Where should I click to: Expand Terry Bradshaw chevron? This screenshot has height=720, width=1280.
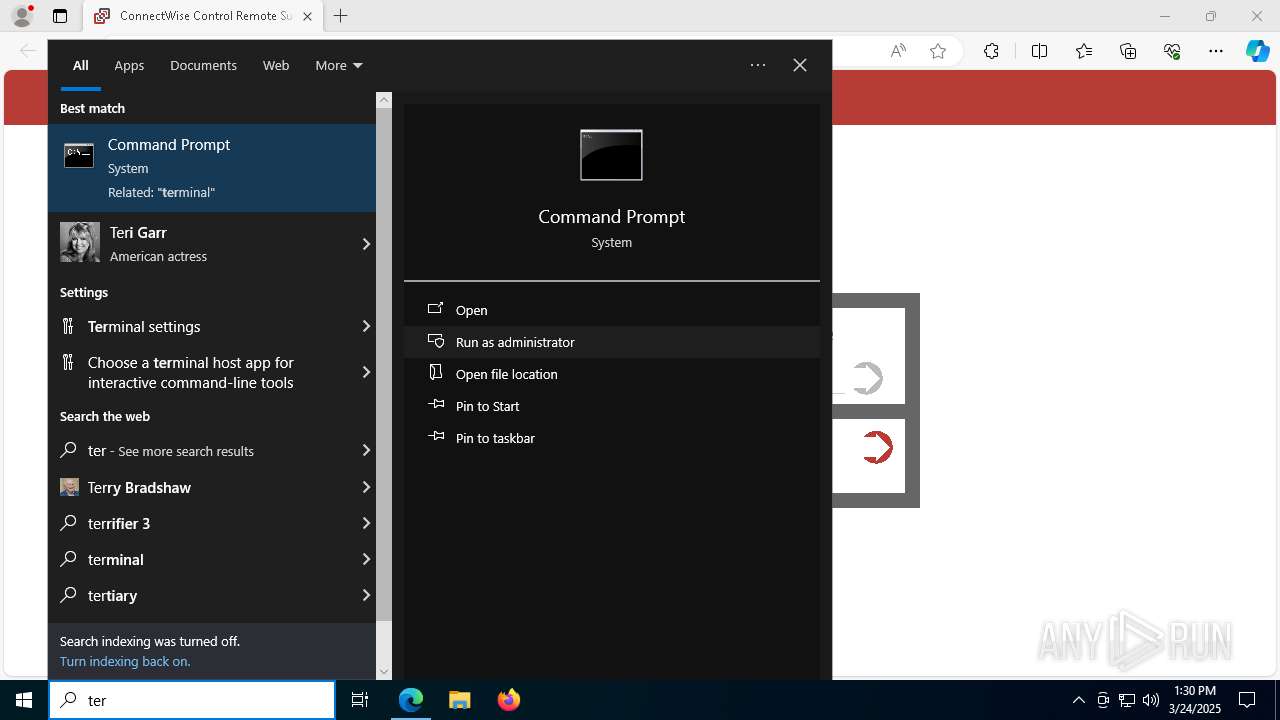(366, 487)
